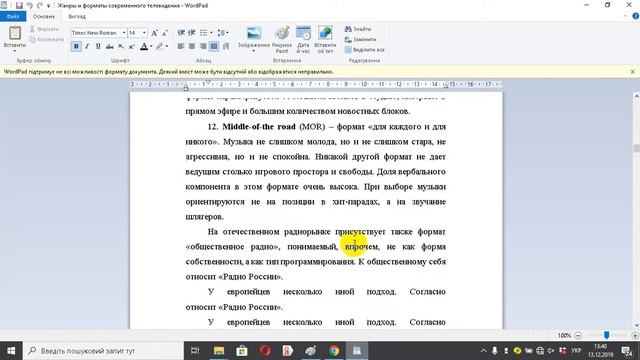
Task: Toggle Superscript formatting
Action: 131,47
